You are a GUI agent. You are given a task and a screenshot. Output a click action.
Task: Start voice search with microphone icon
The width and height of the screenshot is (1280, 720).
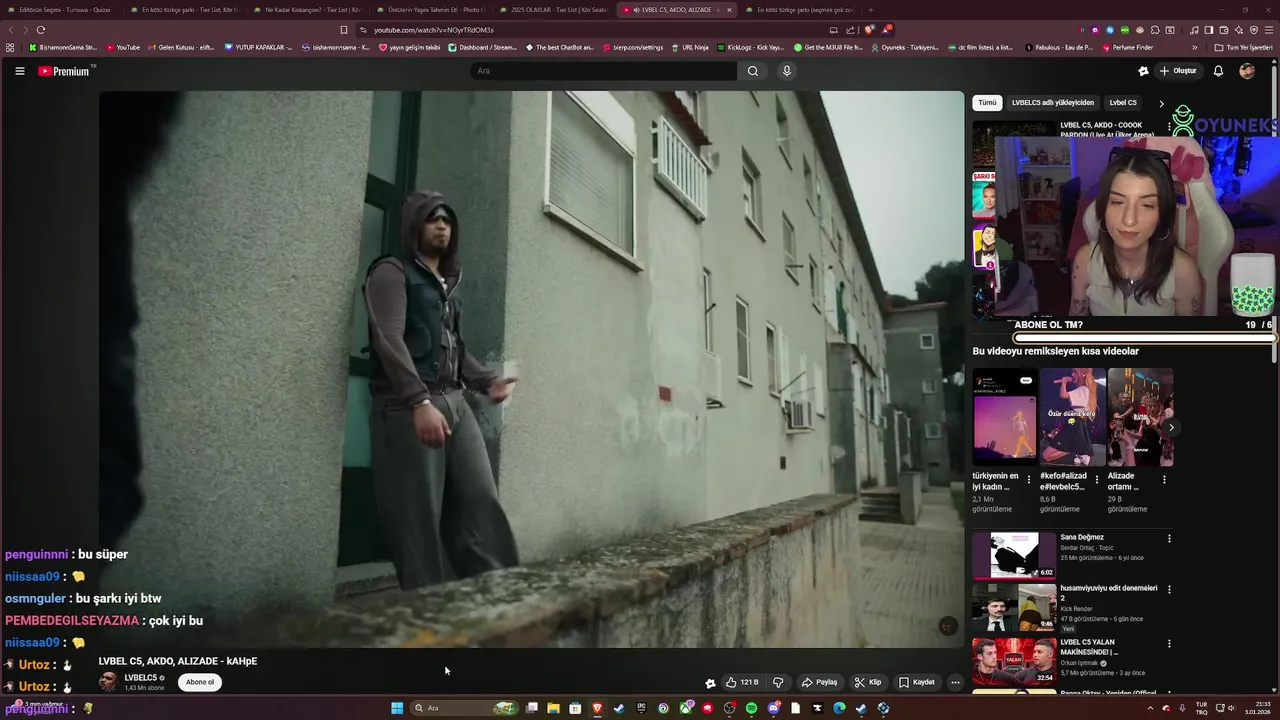coord(787,71)
